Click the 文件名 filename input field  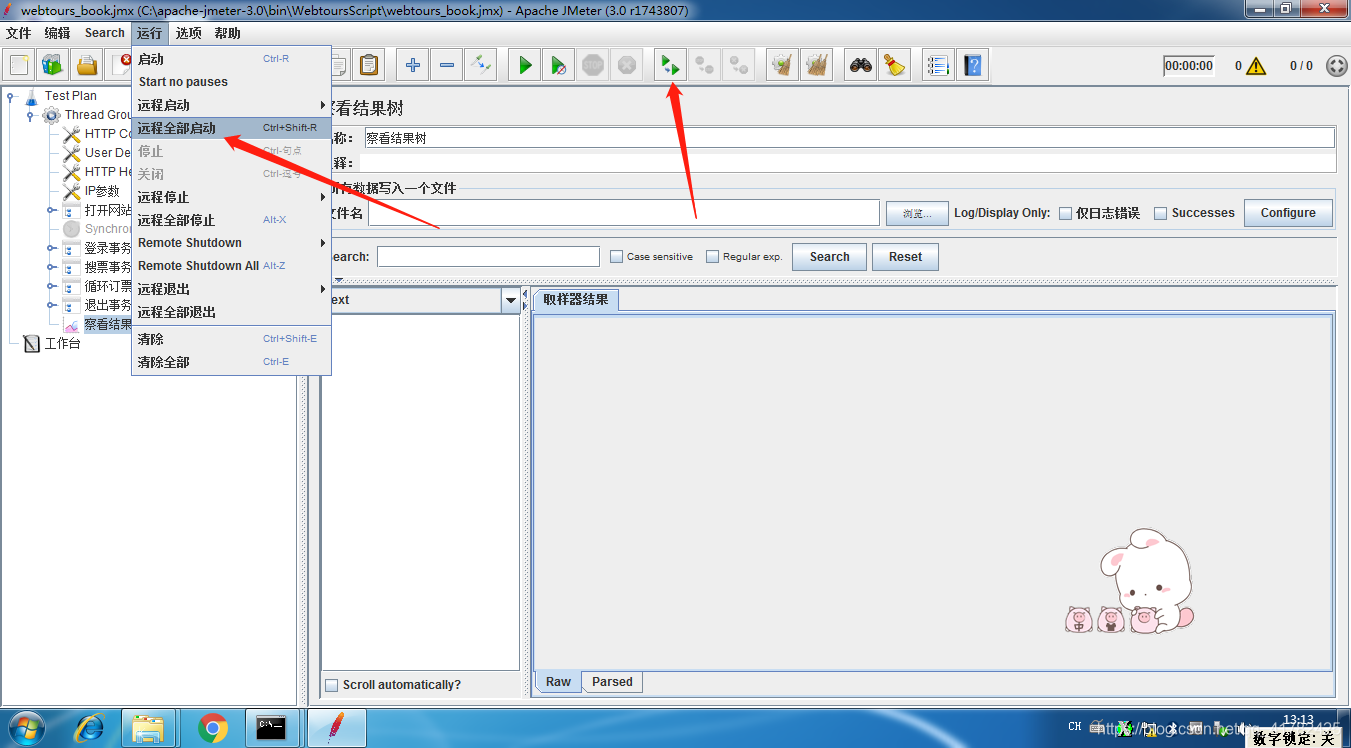tap(624, 213)
